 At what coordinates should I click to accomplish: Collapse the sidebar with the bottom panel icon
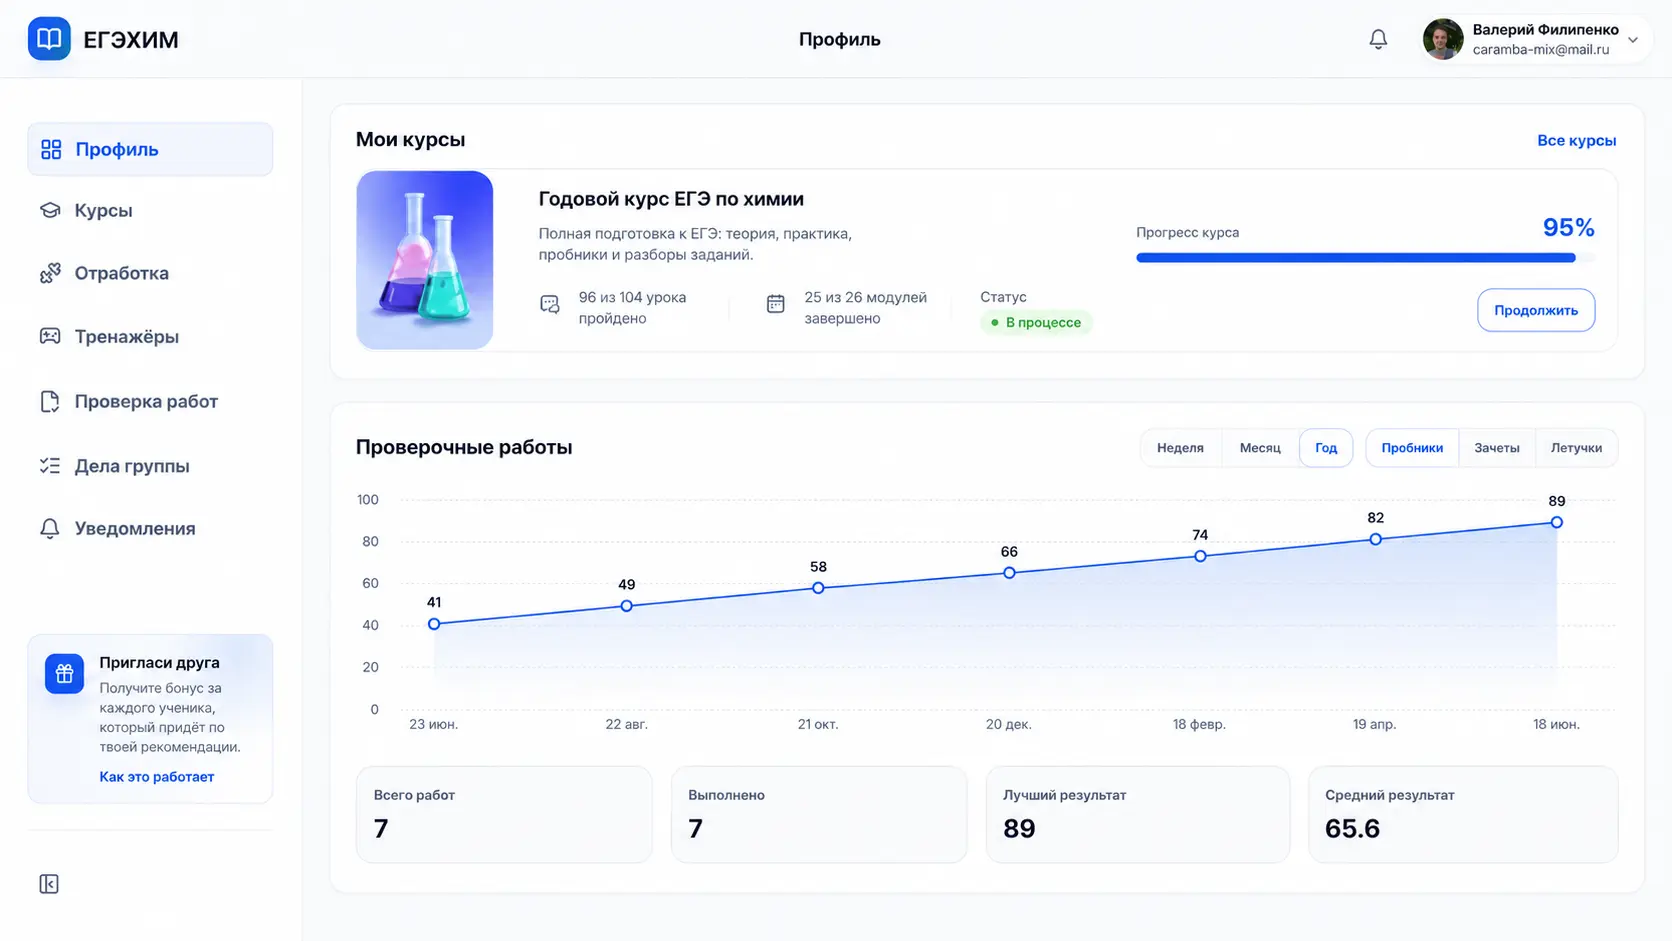pyautogui.click(x=49, y=884)
